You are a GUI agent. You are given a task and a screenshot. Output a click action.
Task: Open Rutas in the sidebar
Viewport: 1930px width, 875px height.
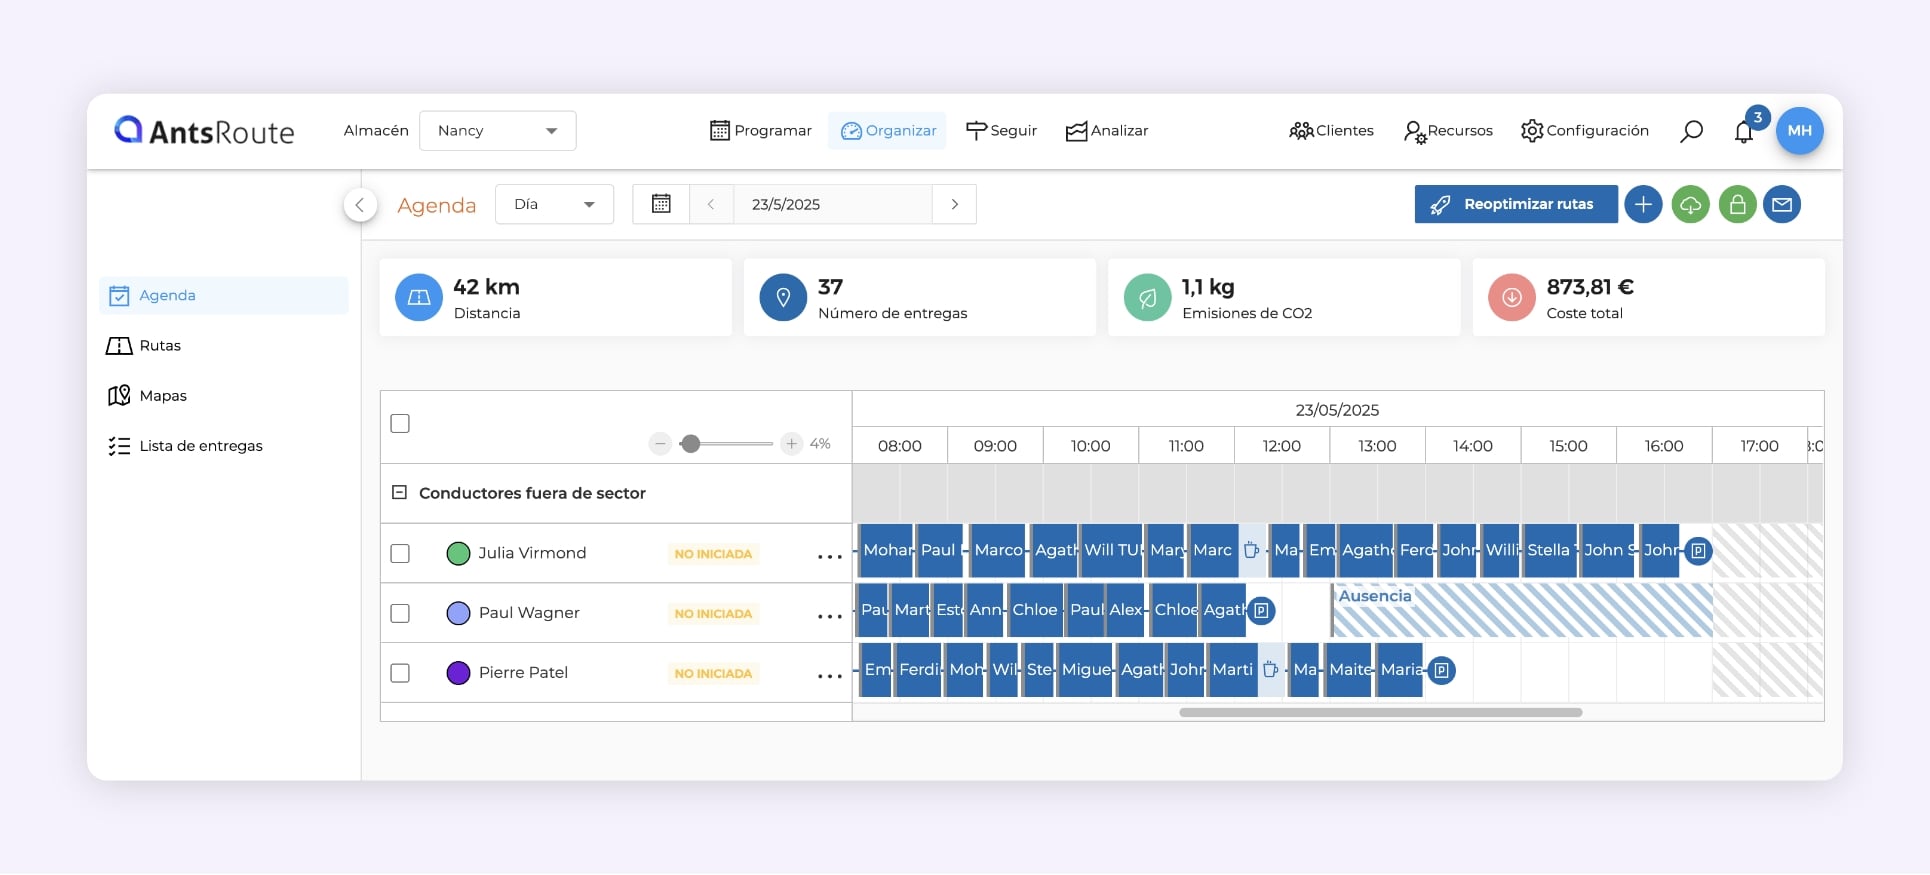pyautogui.click(x=160, y=346)
